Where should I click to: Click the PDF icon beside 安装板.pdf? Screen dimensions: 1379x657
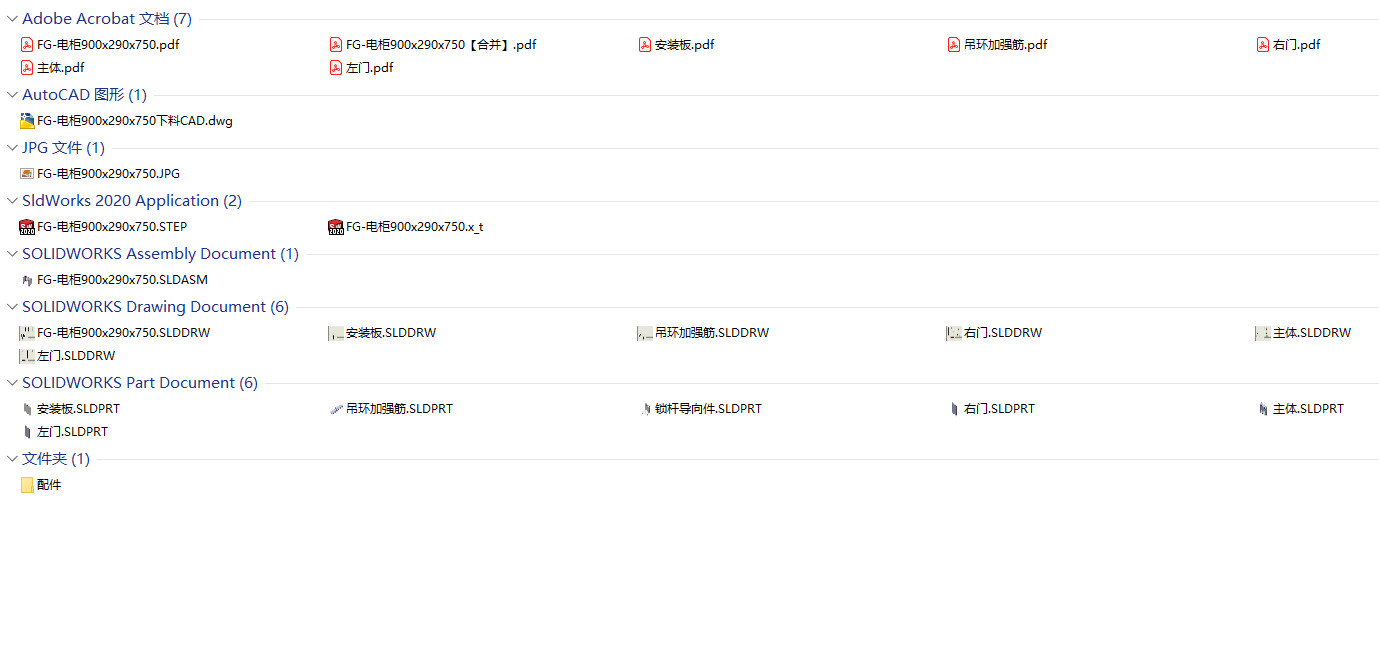coord(645,44)
